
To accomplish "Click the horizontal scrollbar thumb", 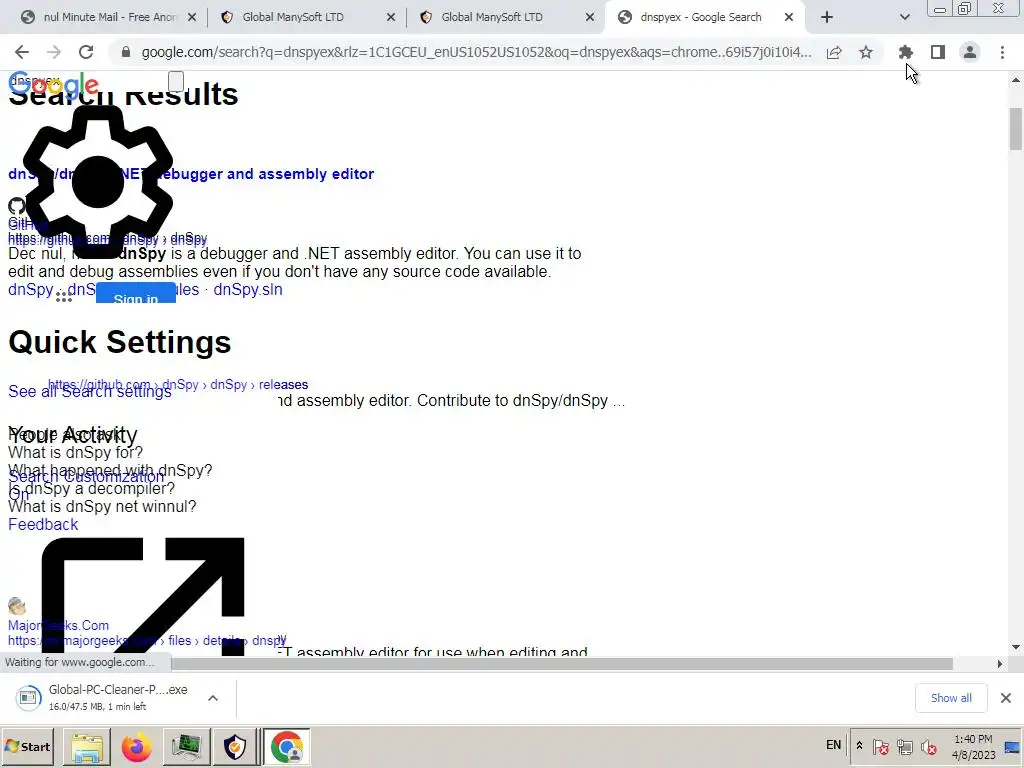I will click(562, 664).
